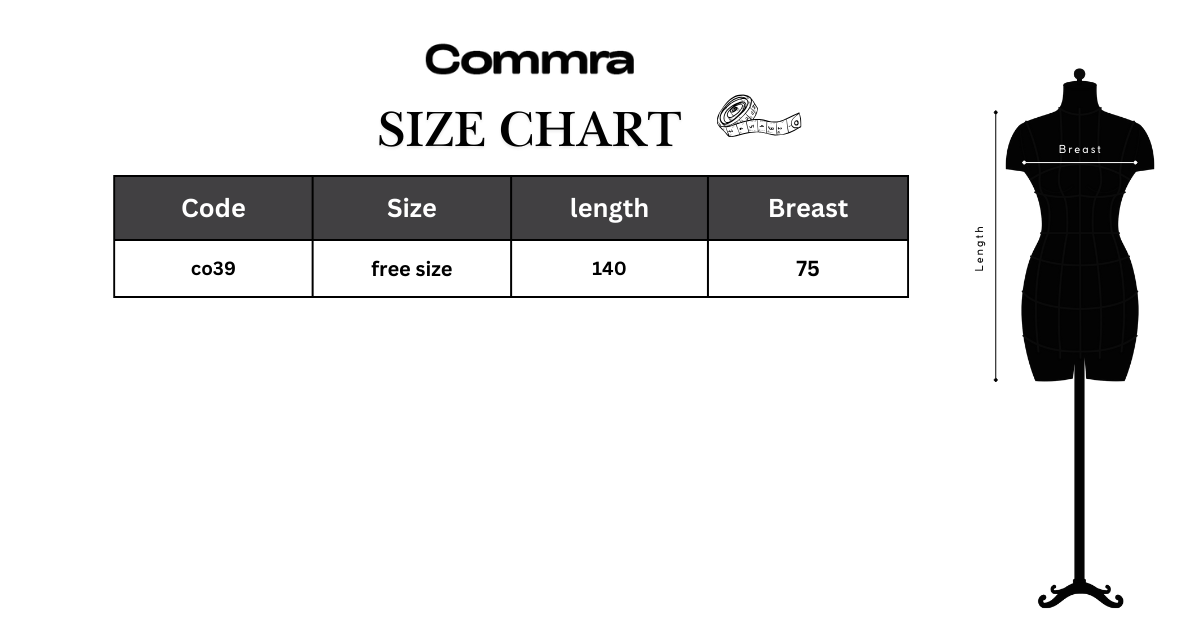Click the mannequin neck cap knob
This screenshot has height=630, width=1200.
pyautogui.click(x=1079, y=74)
